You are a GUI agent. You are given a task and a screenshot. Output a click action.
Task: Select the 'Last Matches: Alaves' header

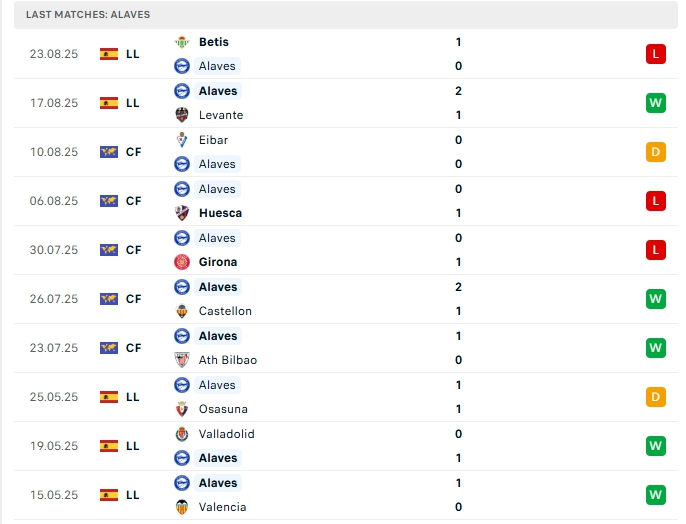[88, 15]
